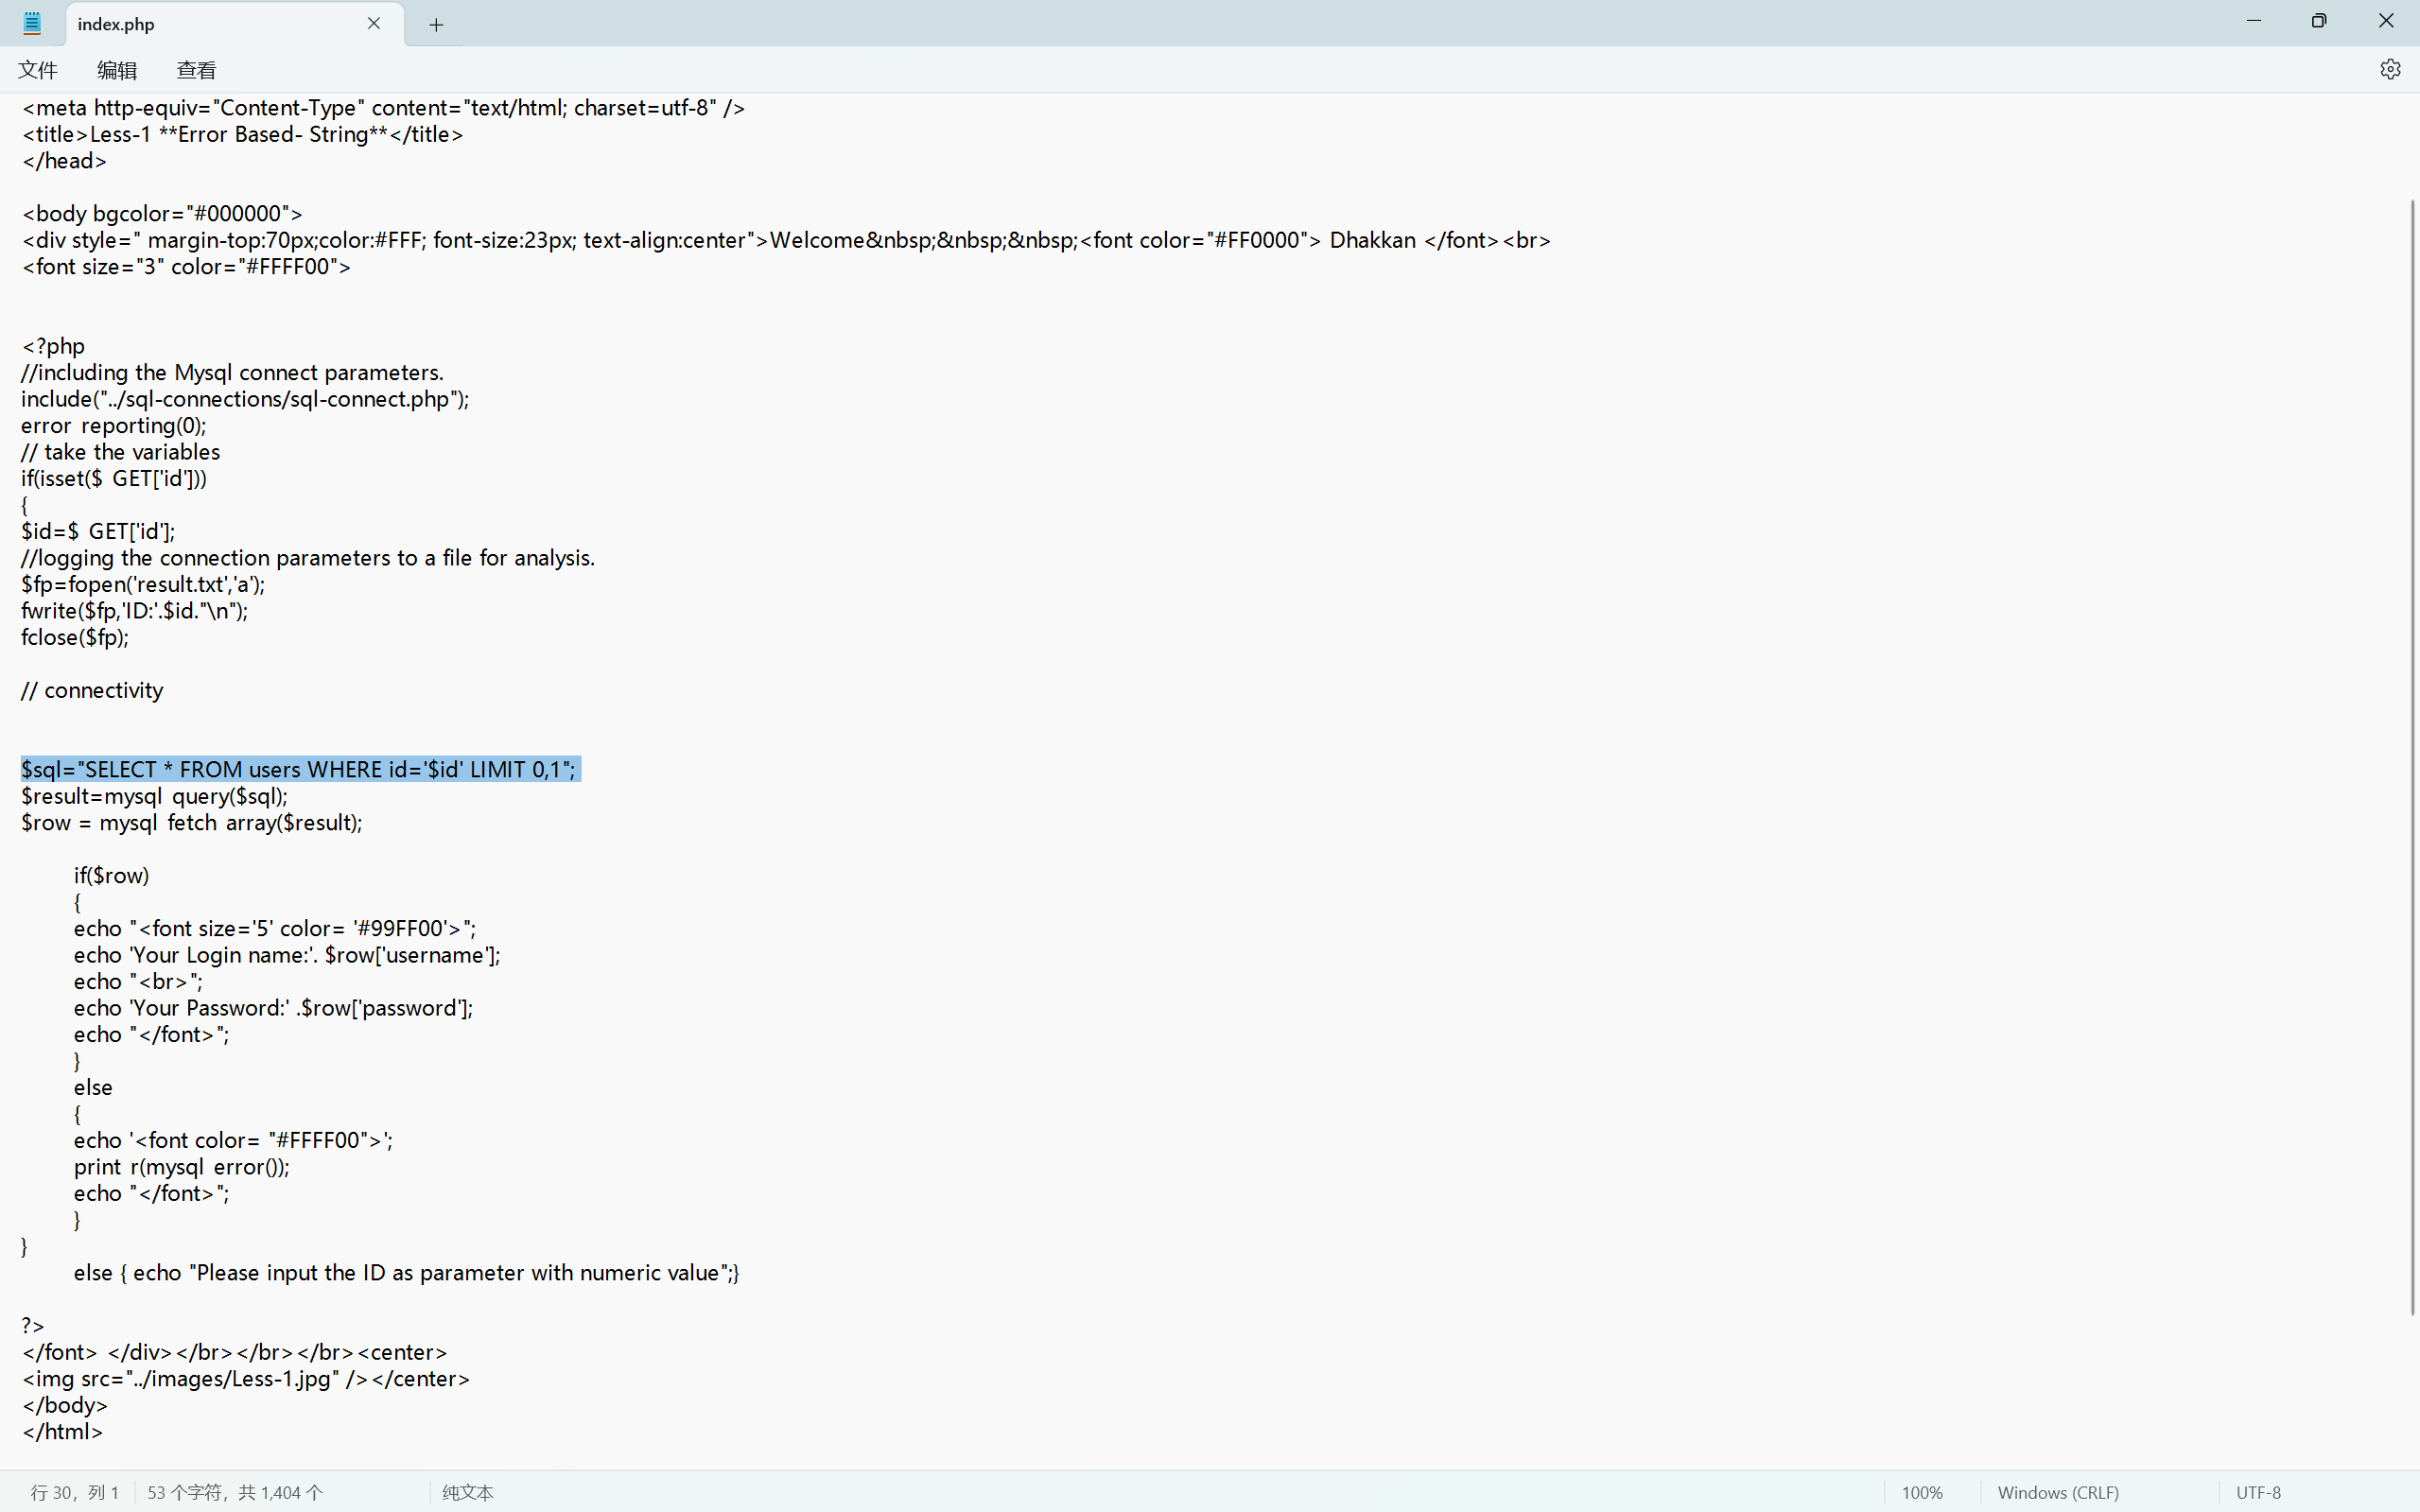Click the 纯文本 status label
The width and height of the screenshot is (2420, 1512).
(467, 1492)
